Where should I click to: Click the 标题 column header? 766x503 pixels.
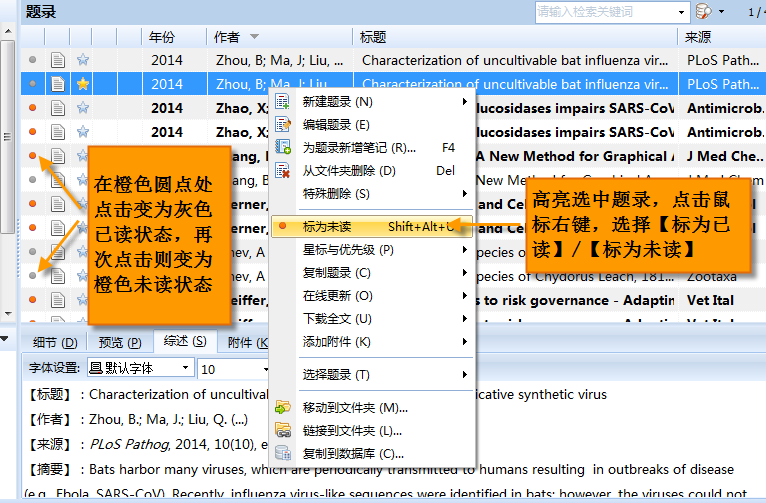515,37
